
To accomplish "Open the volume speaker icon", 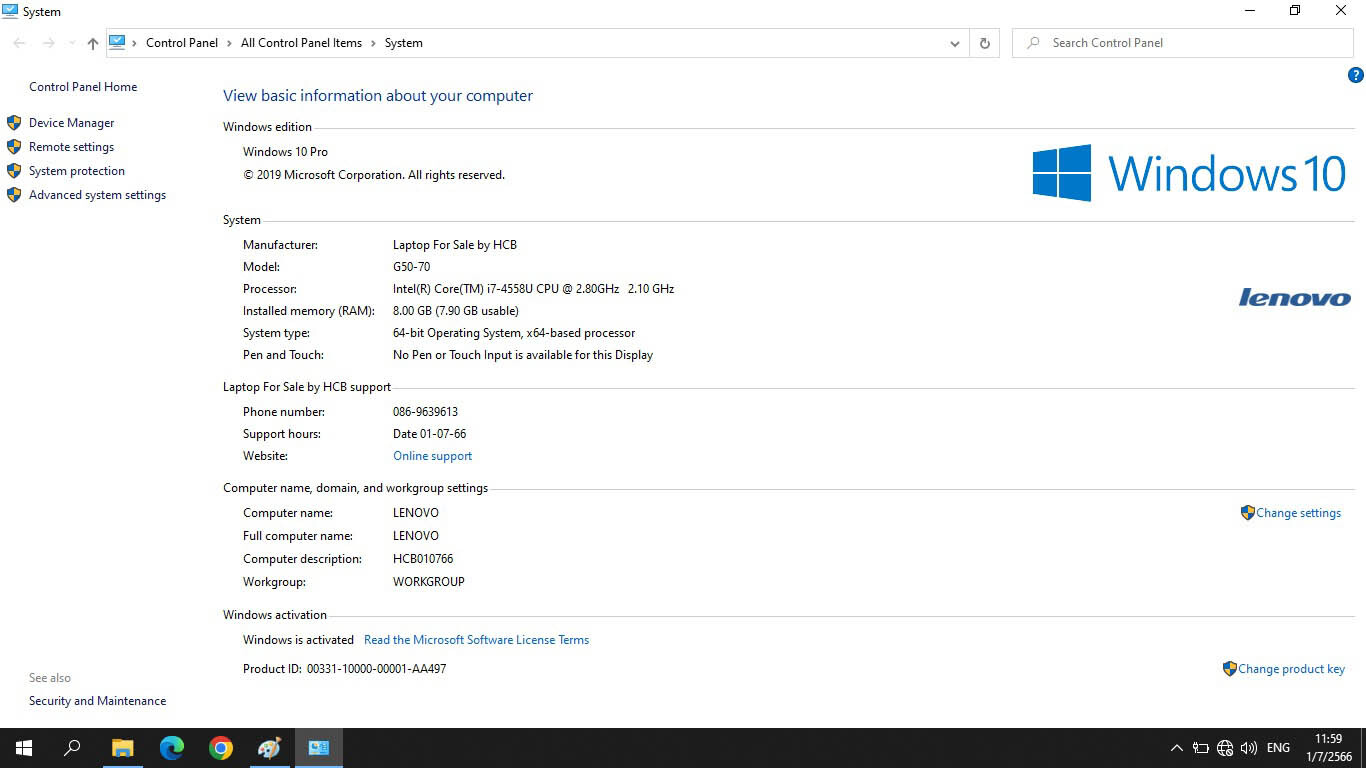I will pyautogui.click(x=1249, y=748).
